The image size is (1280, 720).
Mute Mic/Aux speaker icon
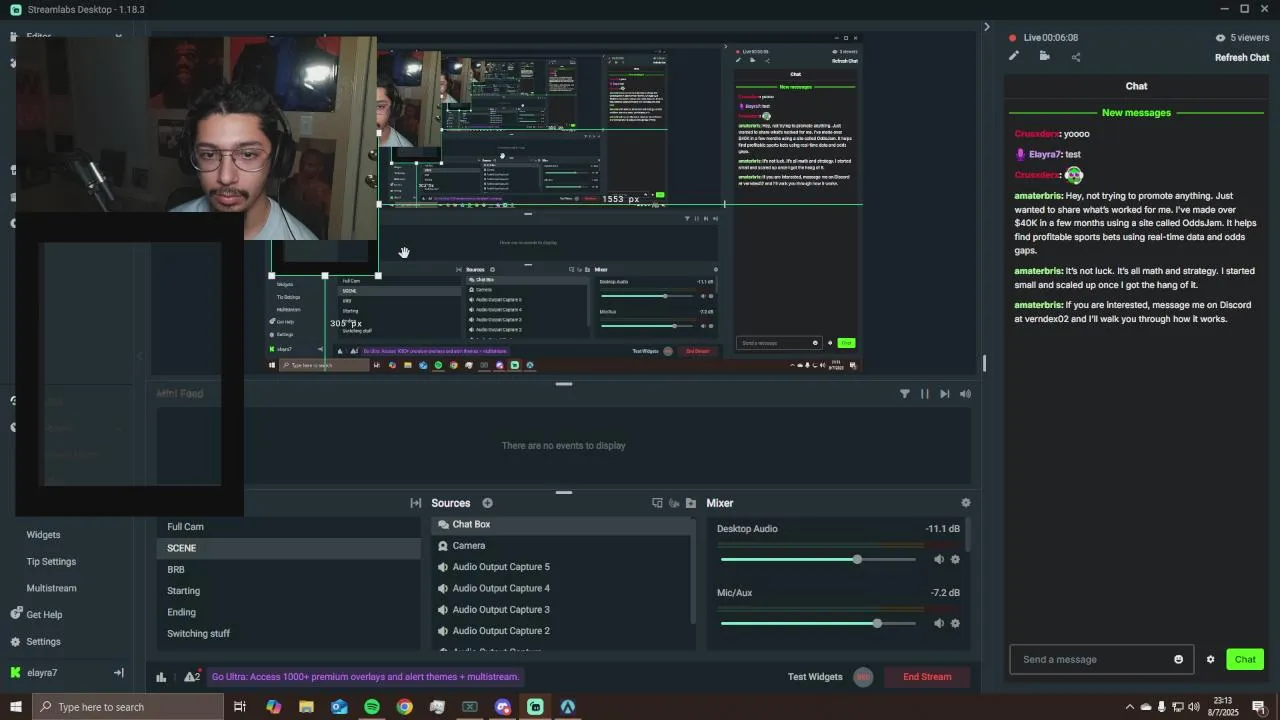(x=939, y=623)
